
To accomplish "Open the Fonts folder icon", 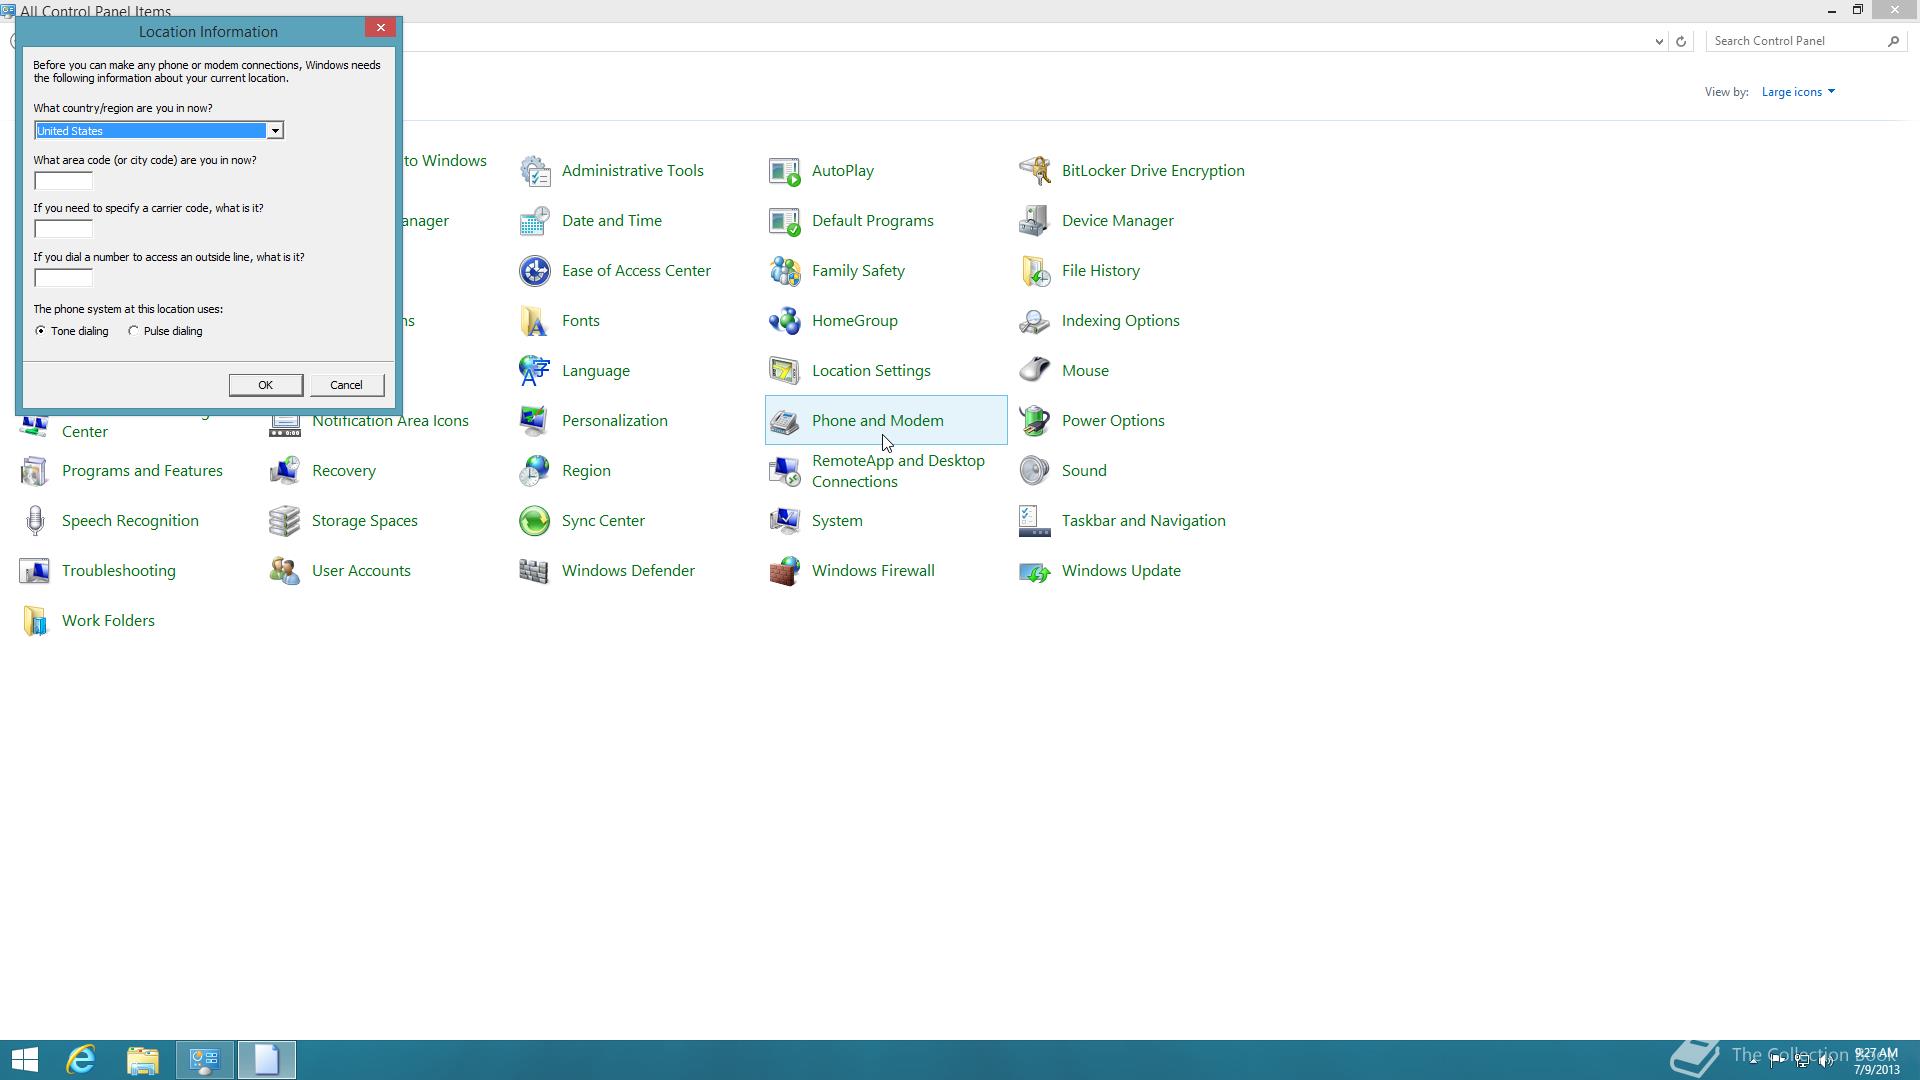I will pos(535,321).
